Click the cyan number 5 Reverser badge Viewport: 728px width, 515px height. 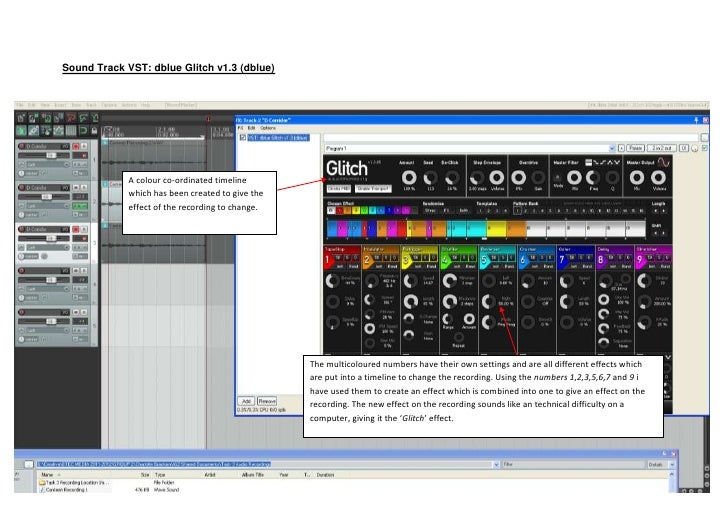tap(484, 261)
